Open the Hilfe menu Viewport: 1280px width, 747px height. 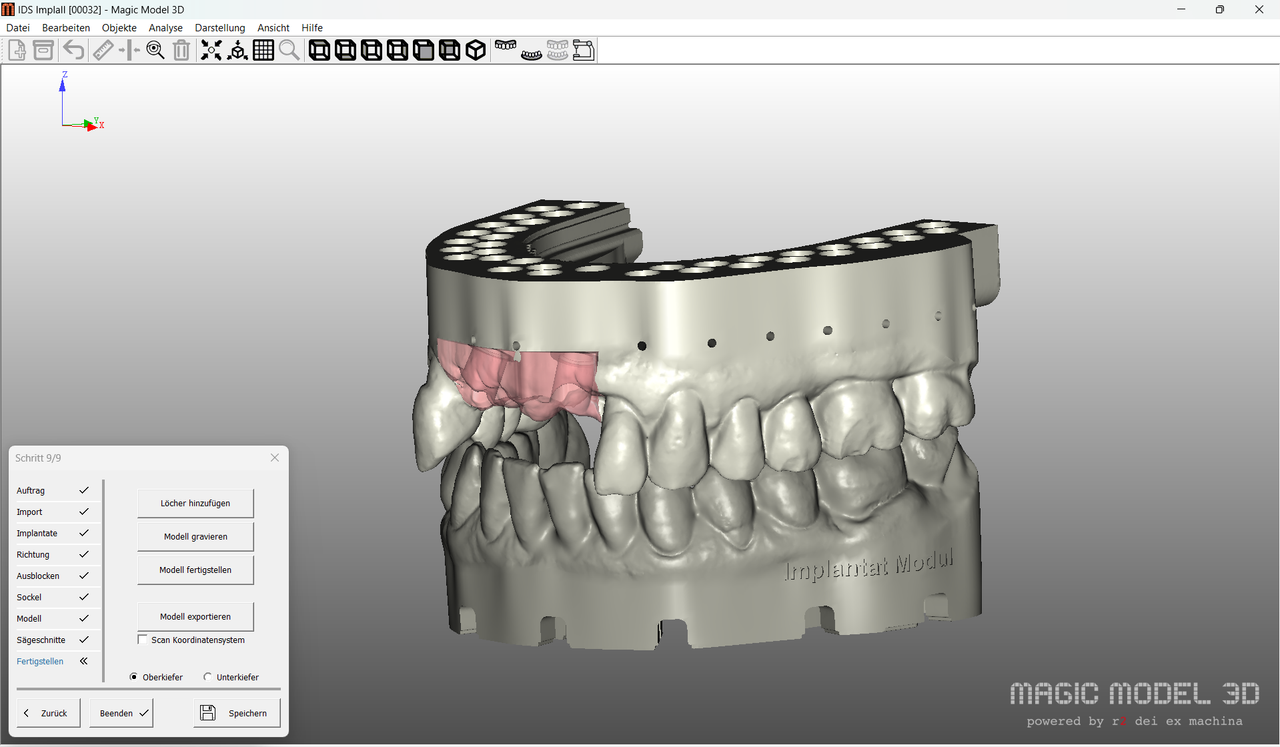click(312, 28)
